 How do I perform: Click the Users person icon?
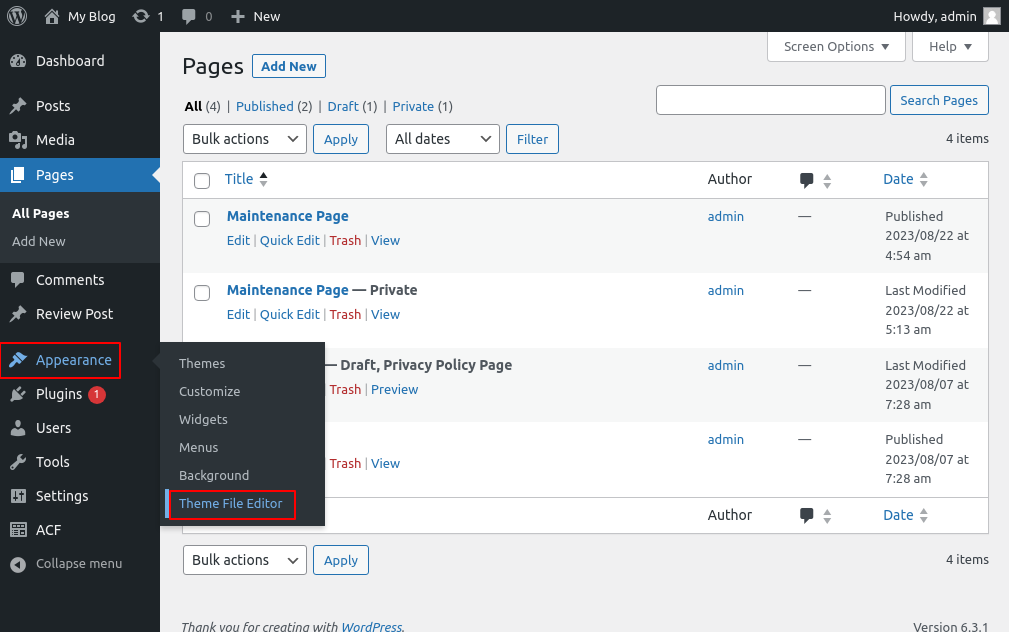tap(18, 428)
